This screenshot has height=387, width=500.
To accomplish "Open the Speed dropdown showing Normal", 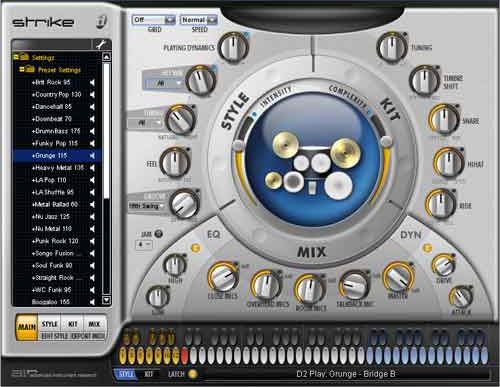I will tap(199, 20).
